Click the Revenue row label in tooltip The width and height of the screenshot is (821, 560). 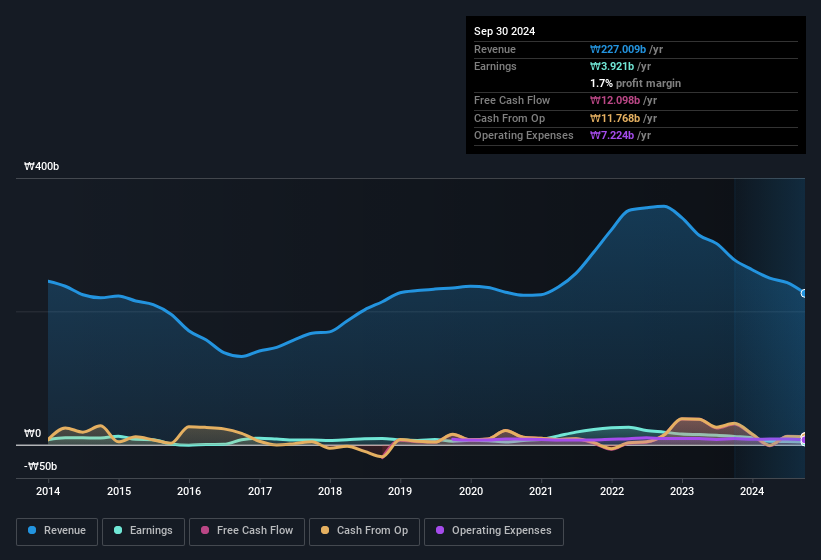(495, 49)
